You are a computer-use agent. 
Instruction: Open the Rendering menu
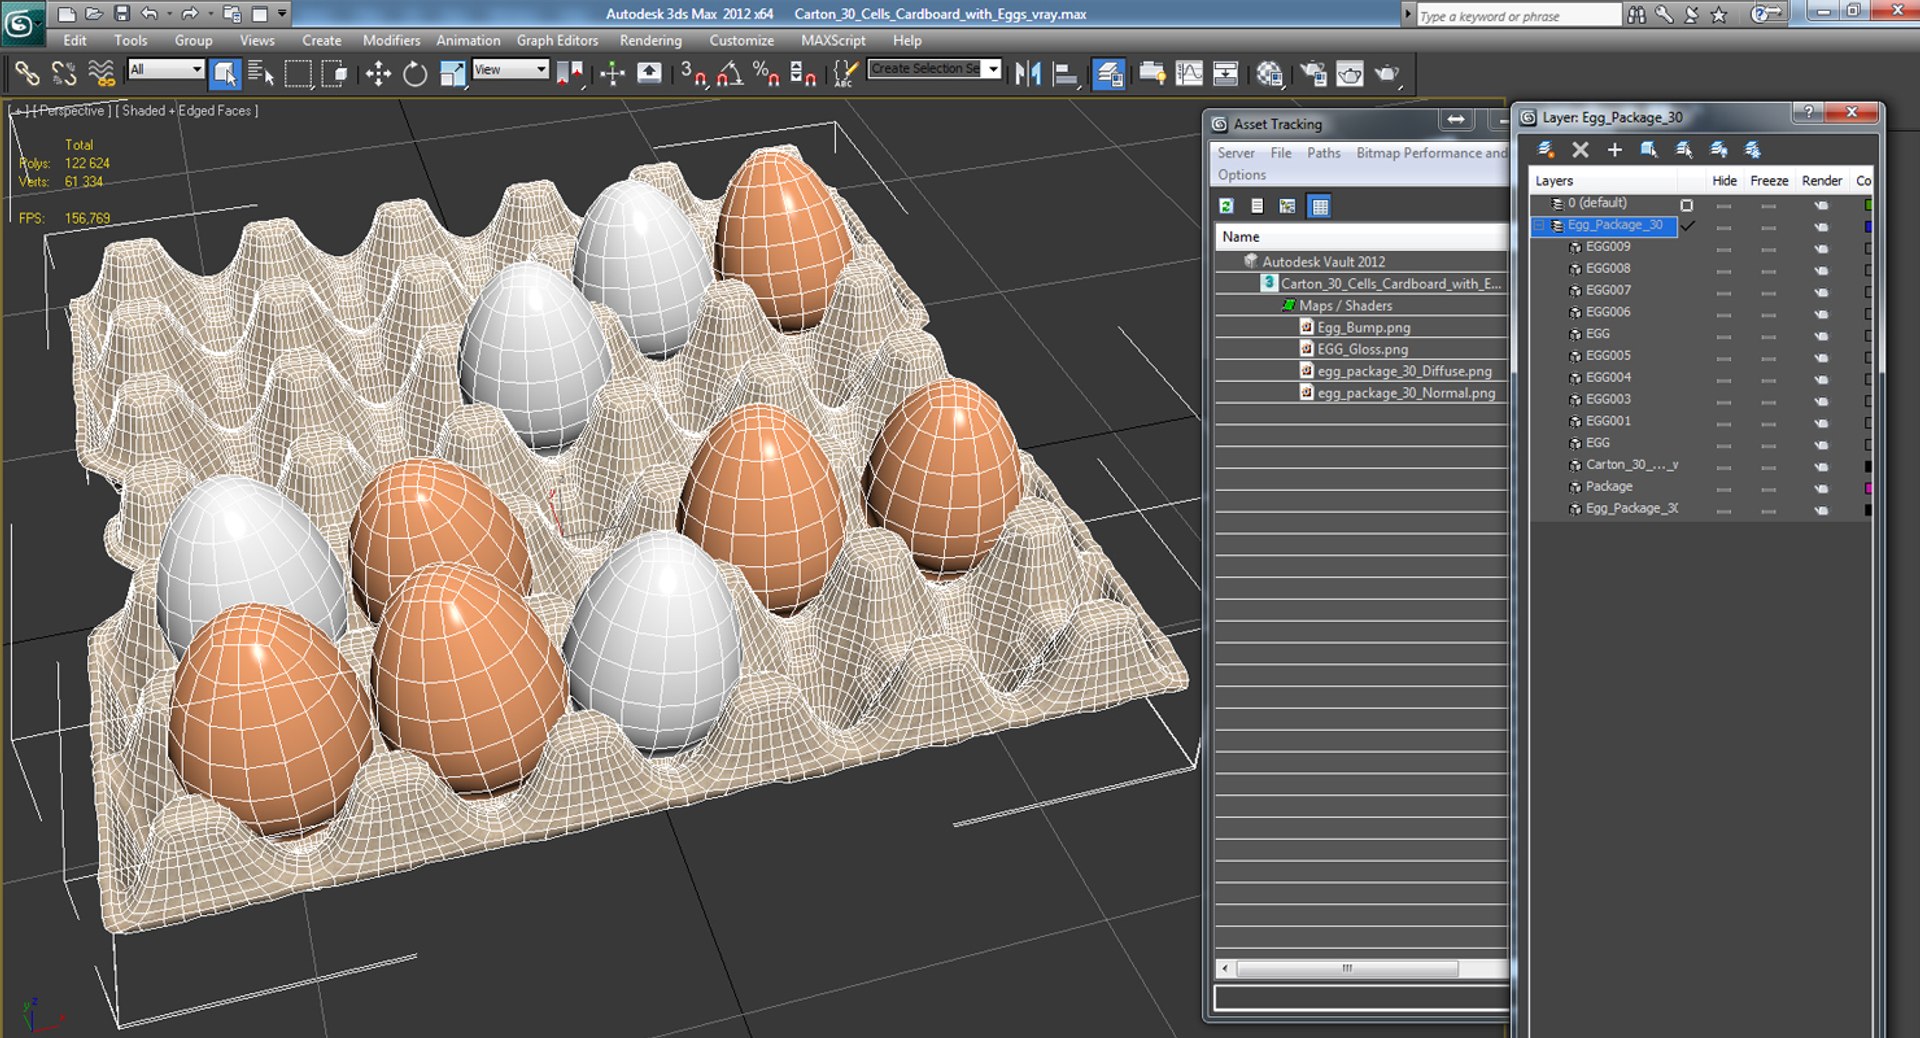coord(650,41)
